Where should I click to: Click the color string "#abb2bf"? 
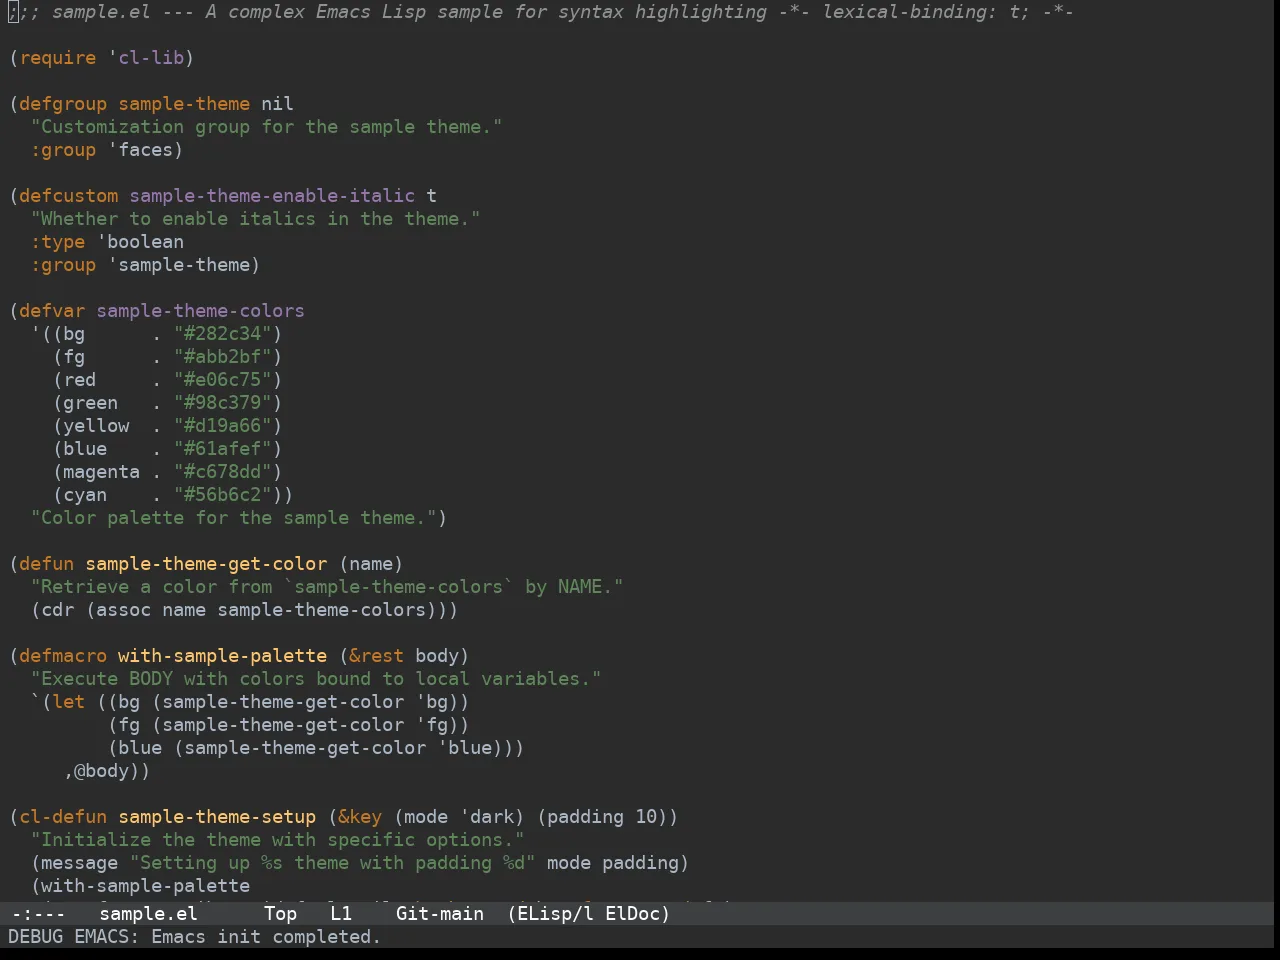pyautogui.click(x=222, y=357)
